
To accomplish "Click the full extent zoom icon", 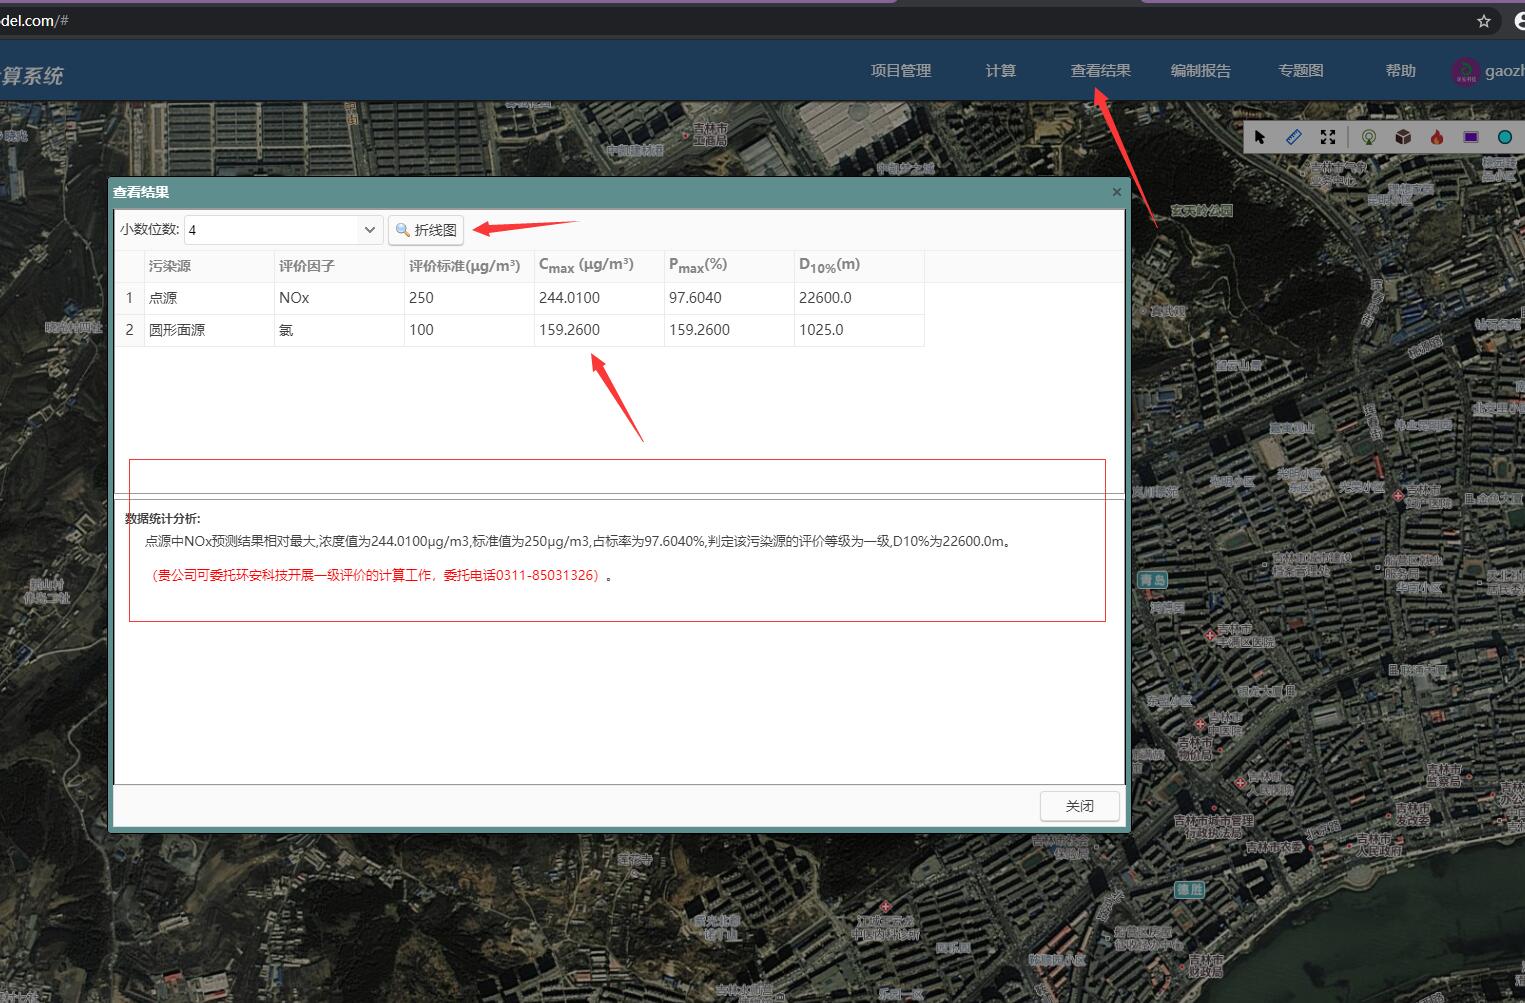I will (1328, 137).
